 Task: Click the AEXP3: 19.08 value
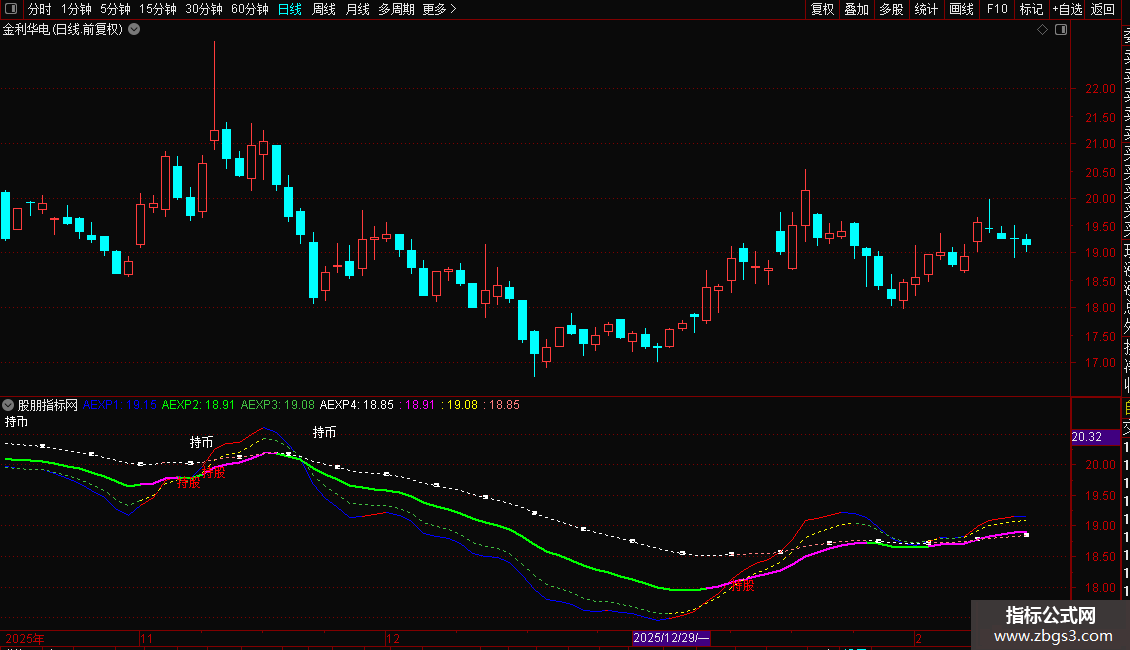(277, 405)
